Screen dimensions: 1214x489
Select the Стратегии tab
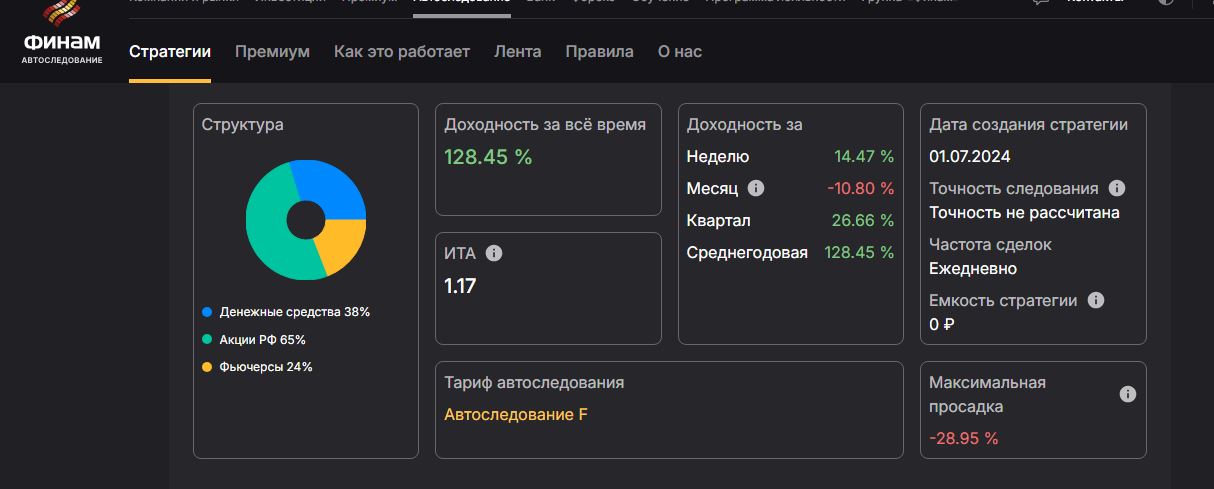(170, 52)
